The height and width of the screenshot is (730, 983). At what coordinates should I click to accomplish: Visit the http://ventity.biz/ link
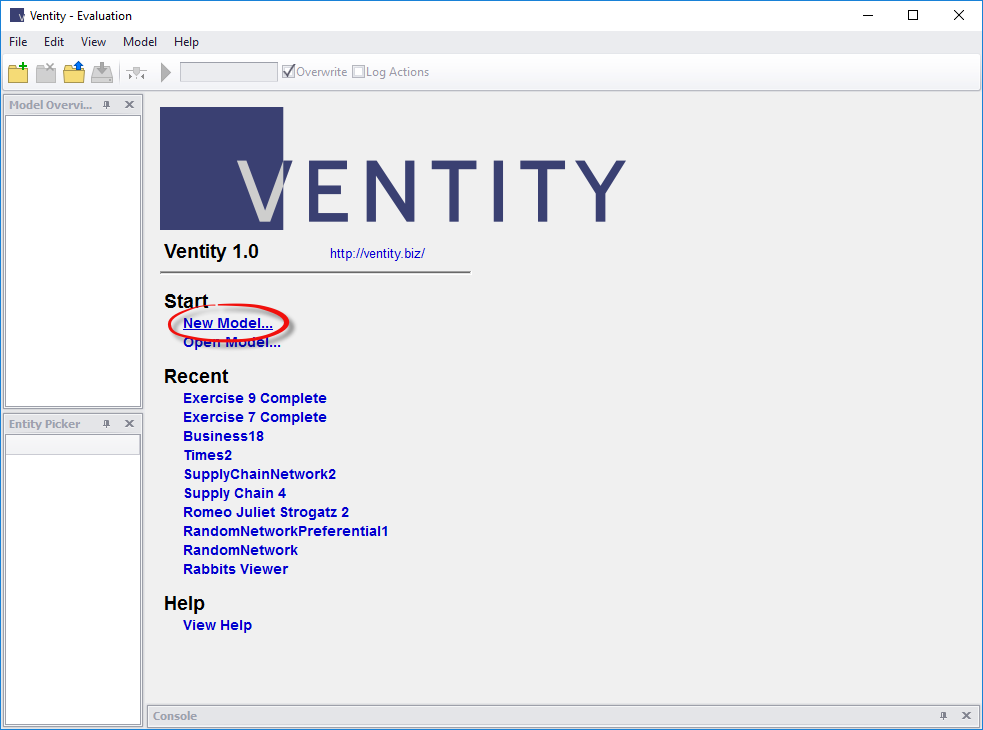click(377, 253)
